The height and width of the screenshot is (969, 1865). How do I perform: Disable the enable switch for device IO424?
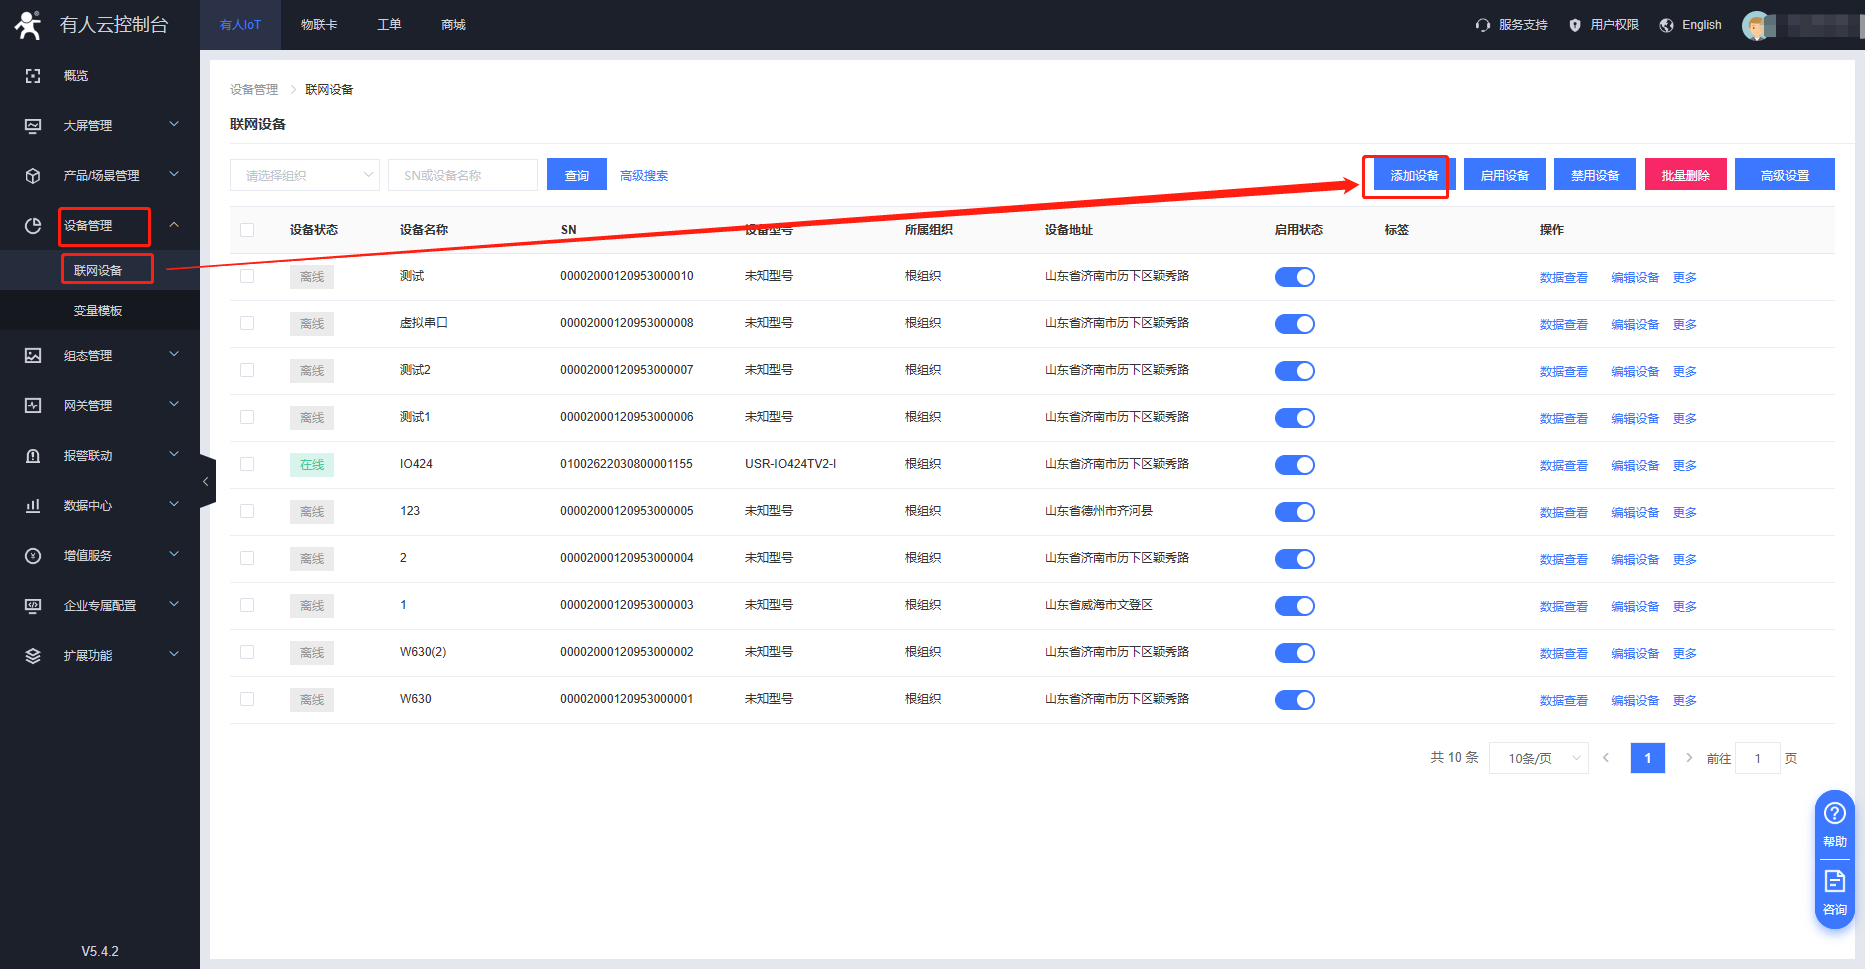tap(1294, 465)
